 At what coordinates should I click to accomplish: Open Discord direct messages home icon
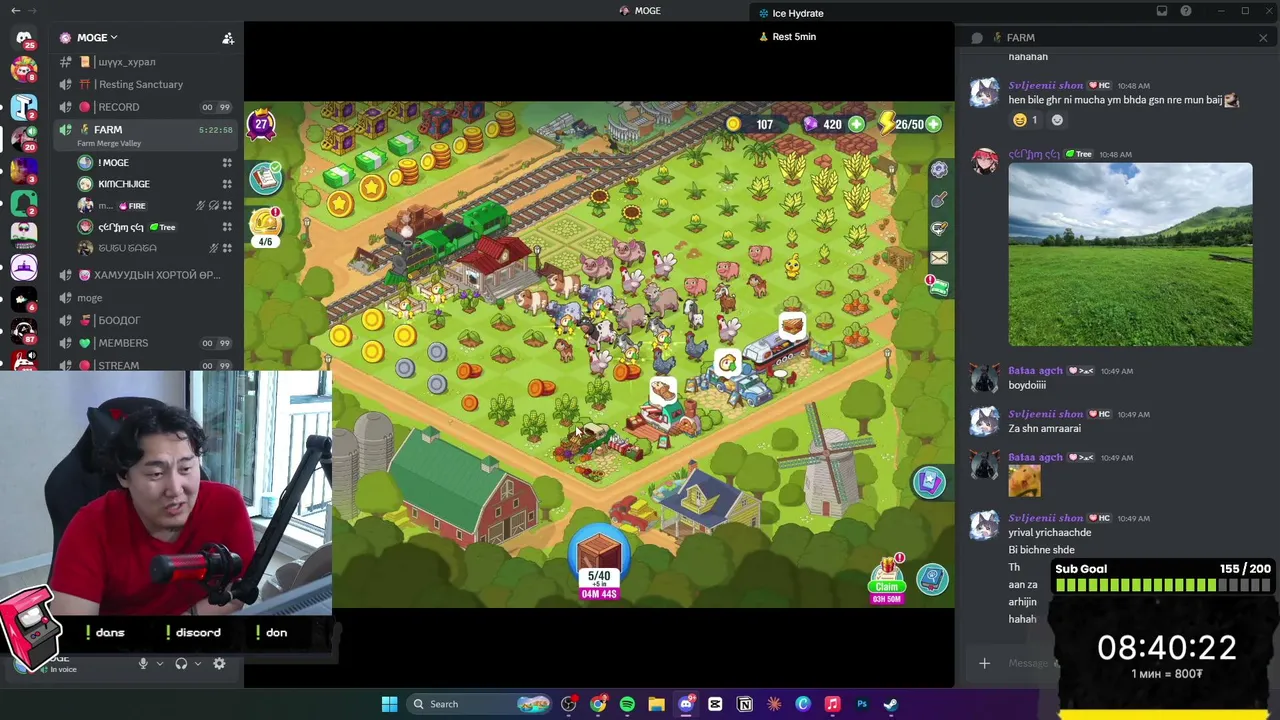(x=24, y=38)
